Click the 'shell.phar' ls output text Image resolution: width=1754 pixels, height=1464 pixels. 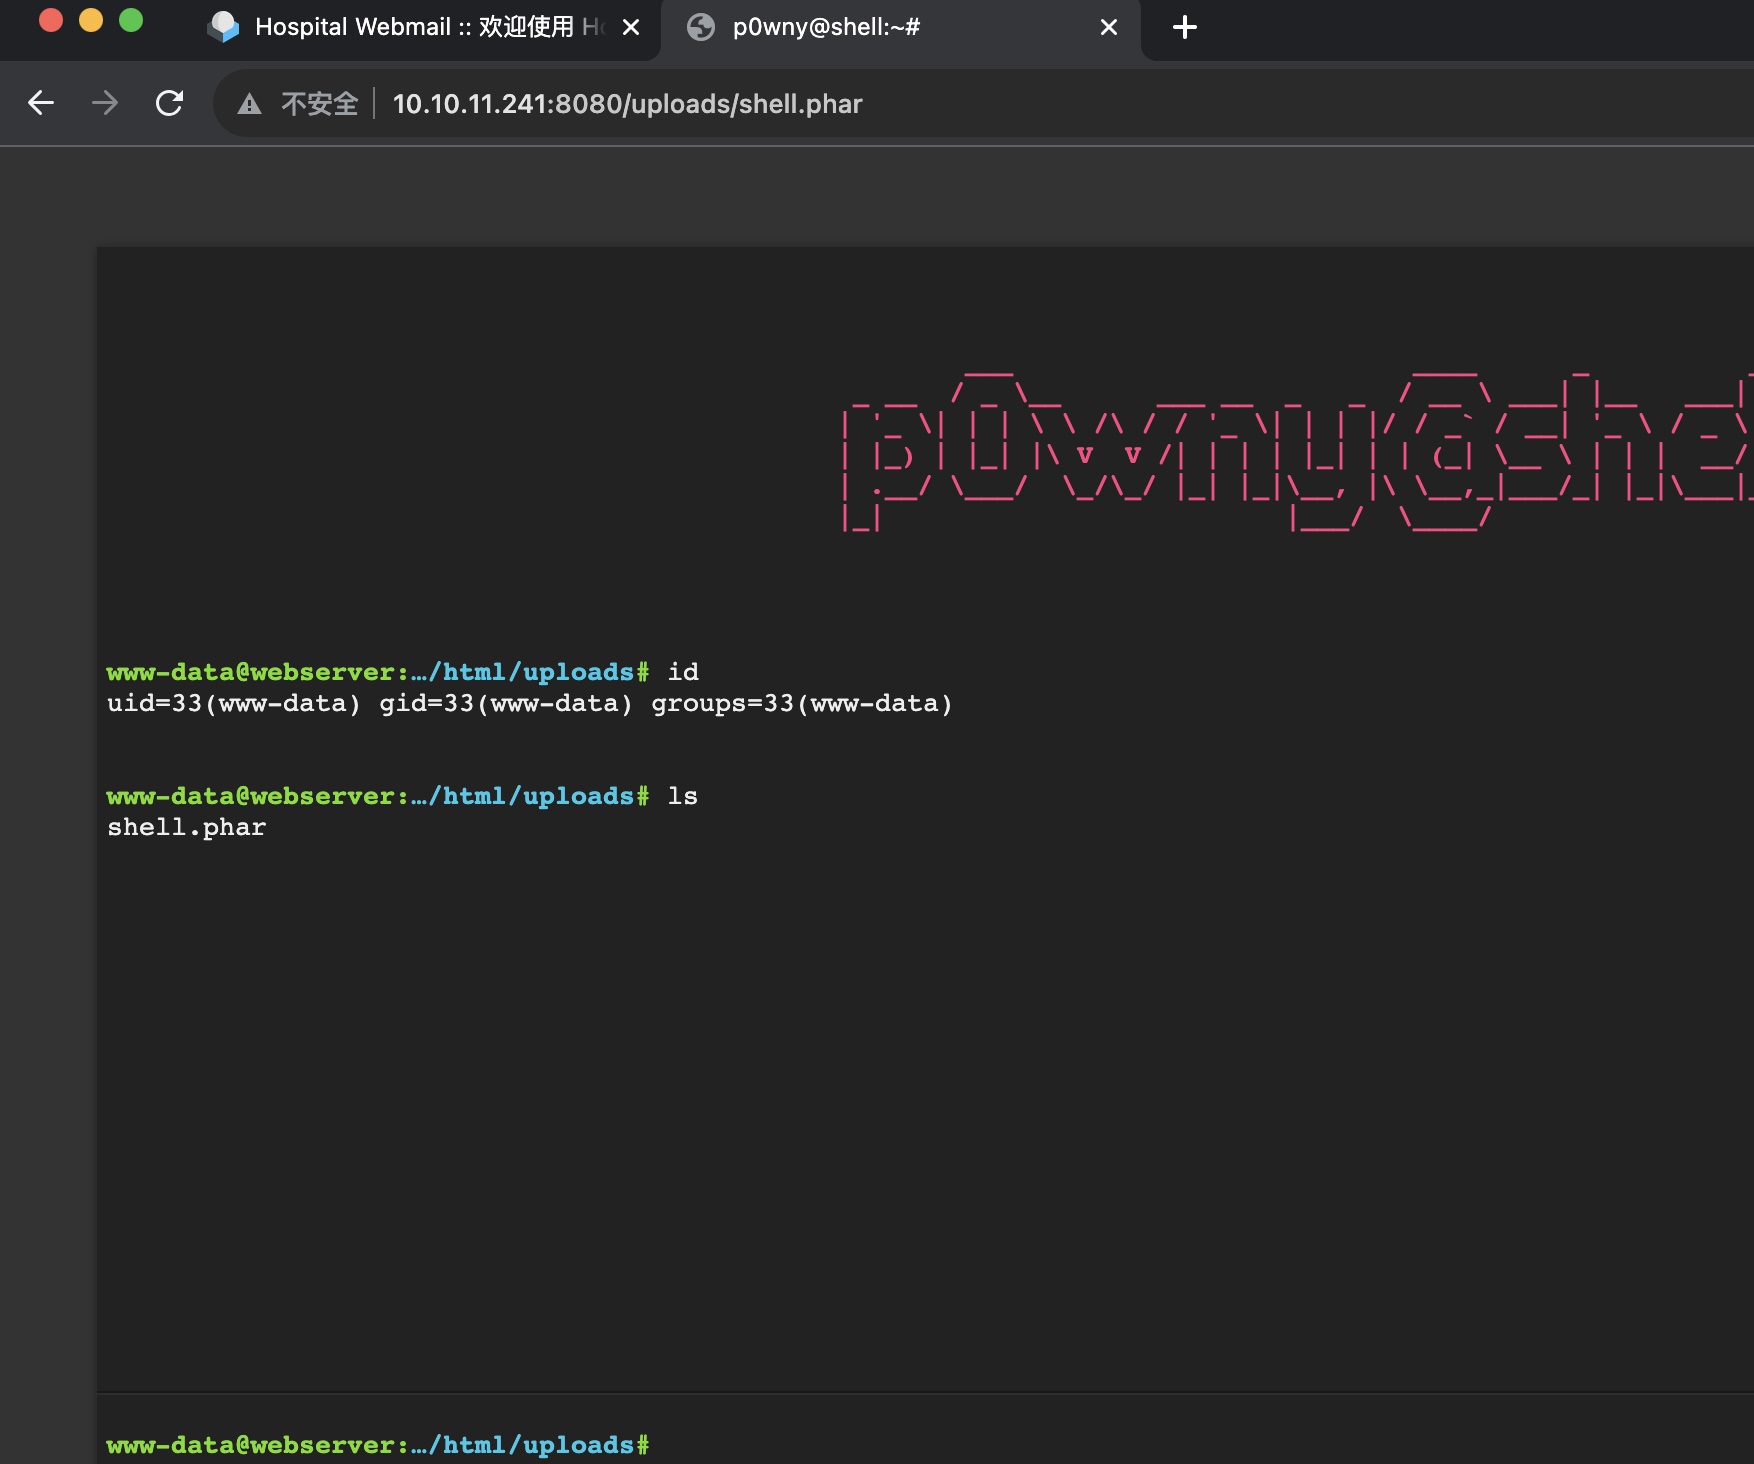pyautogui.click(x=187, y=828)
